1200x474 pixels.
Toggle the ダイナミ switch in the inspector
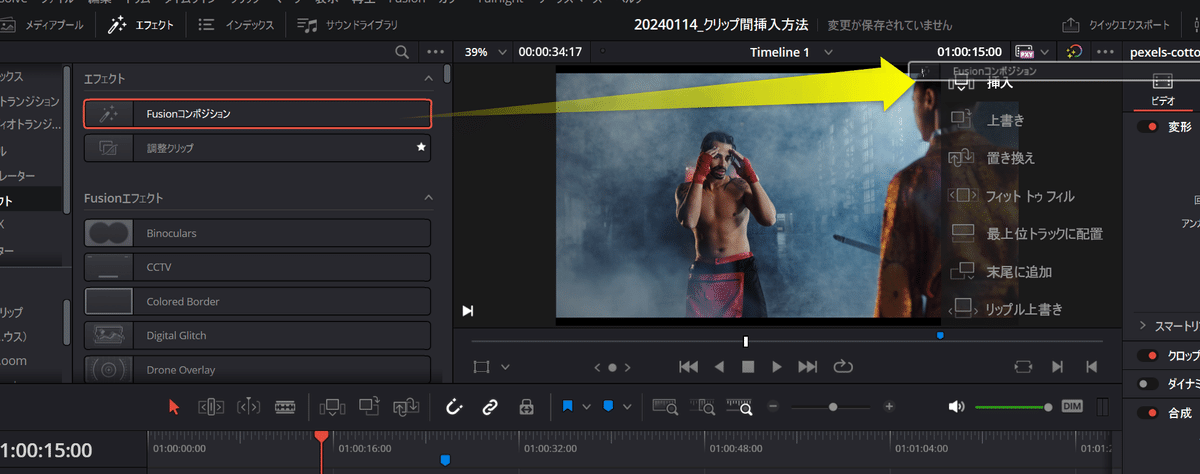[x=1148, y=384]
